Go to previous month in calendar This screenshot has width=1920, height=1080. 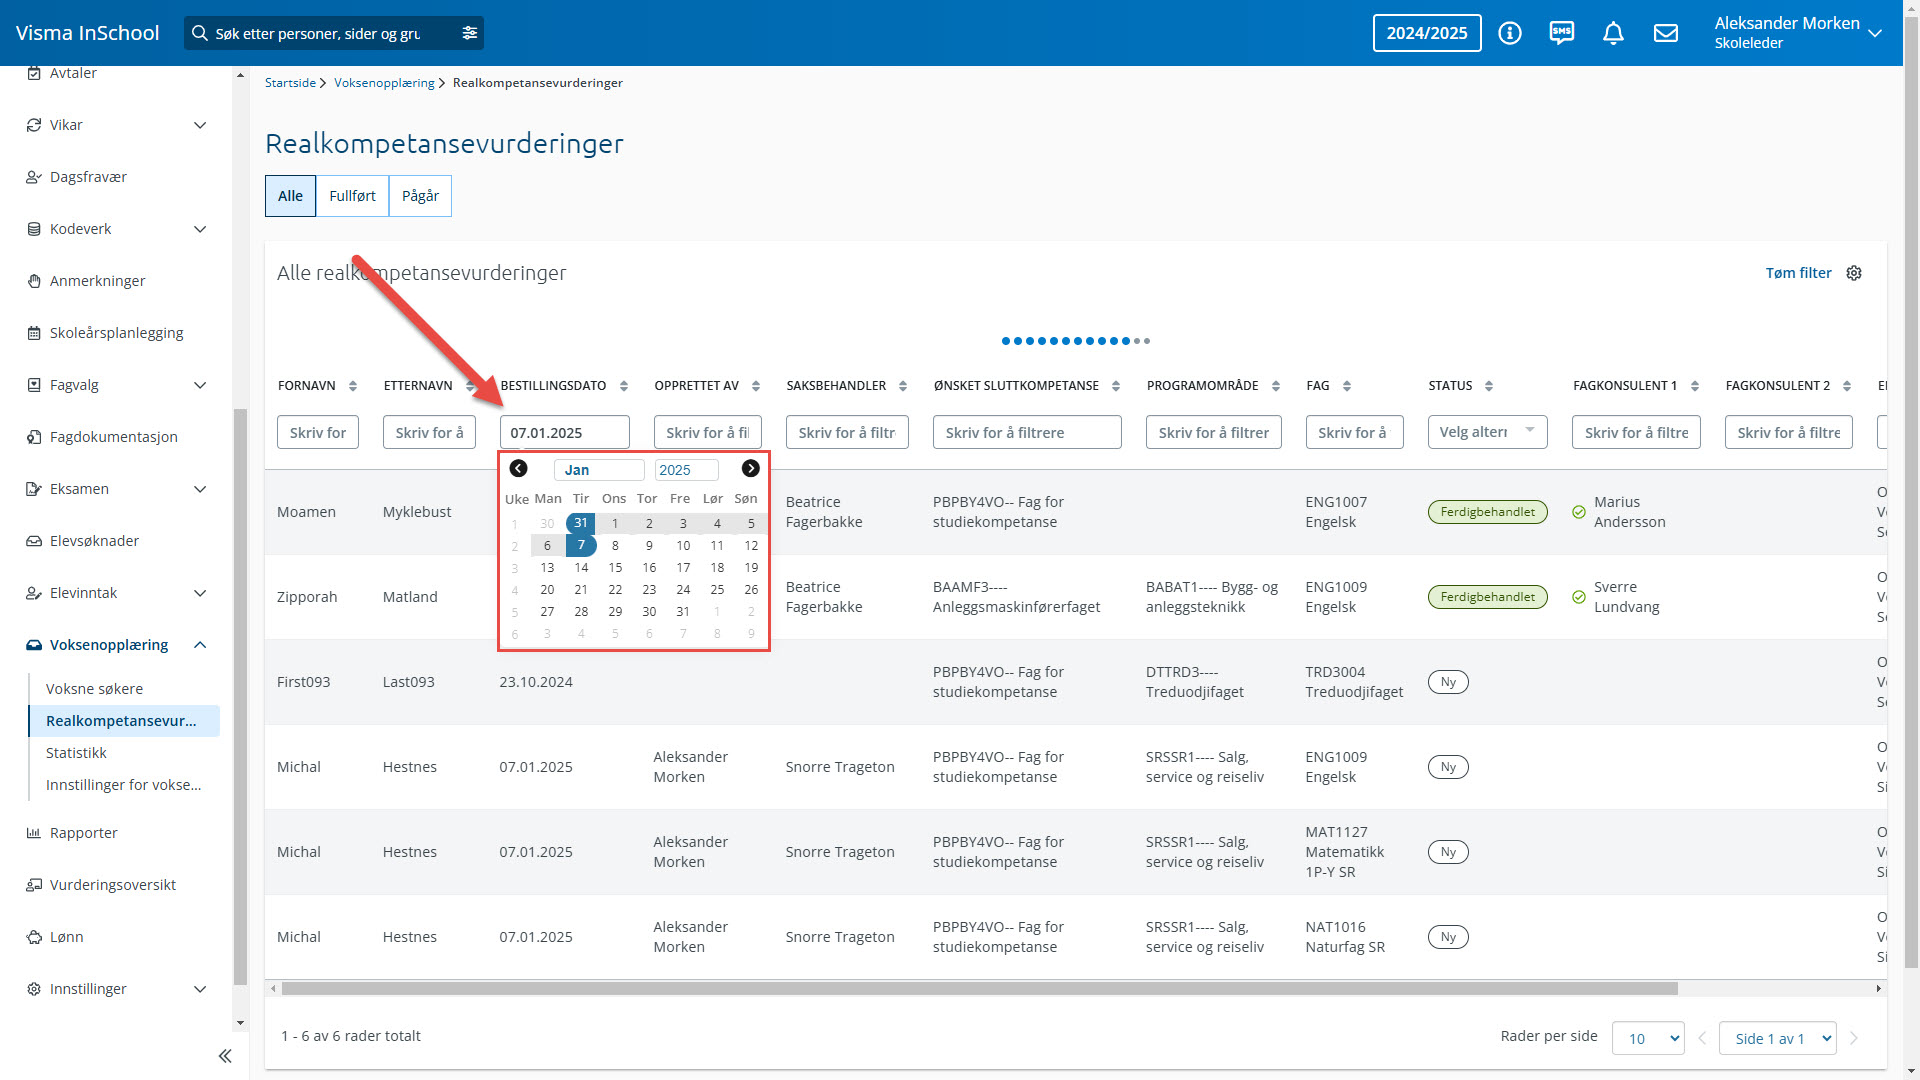(518, 469)
